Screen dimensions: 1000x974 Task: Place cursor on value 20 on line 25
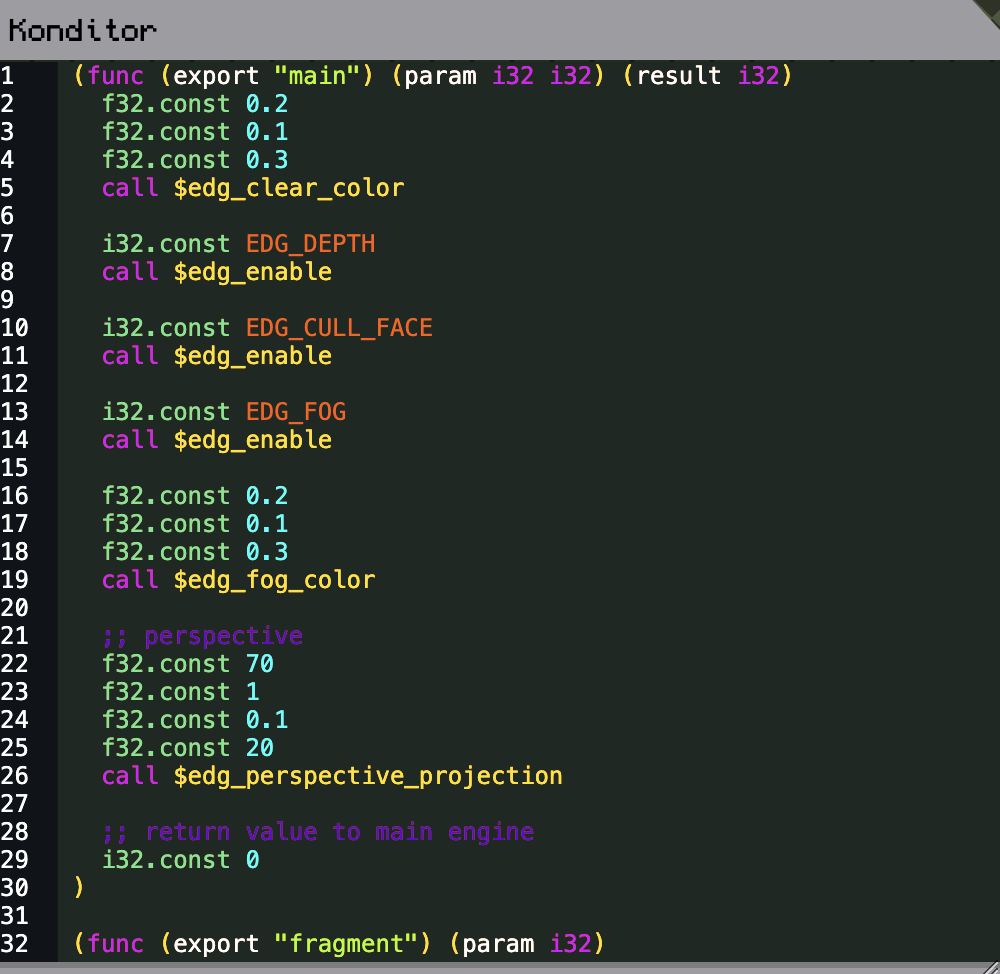coord(259,748)
